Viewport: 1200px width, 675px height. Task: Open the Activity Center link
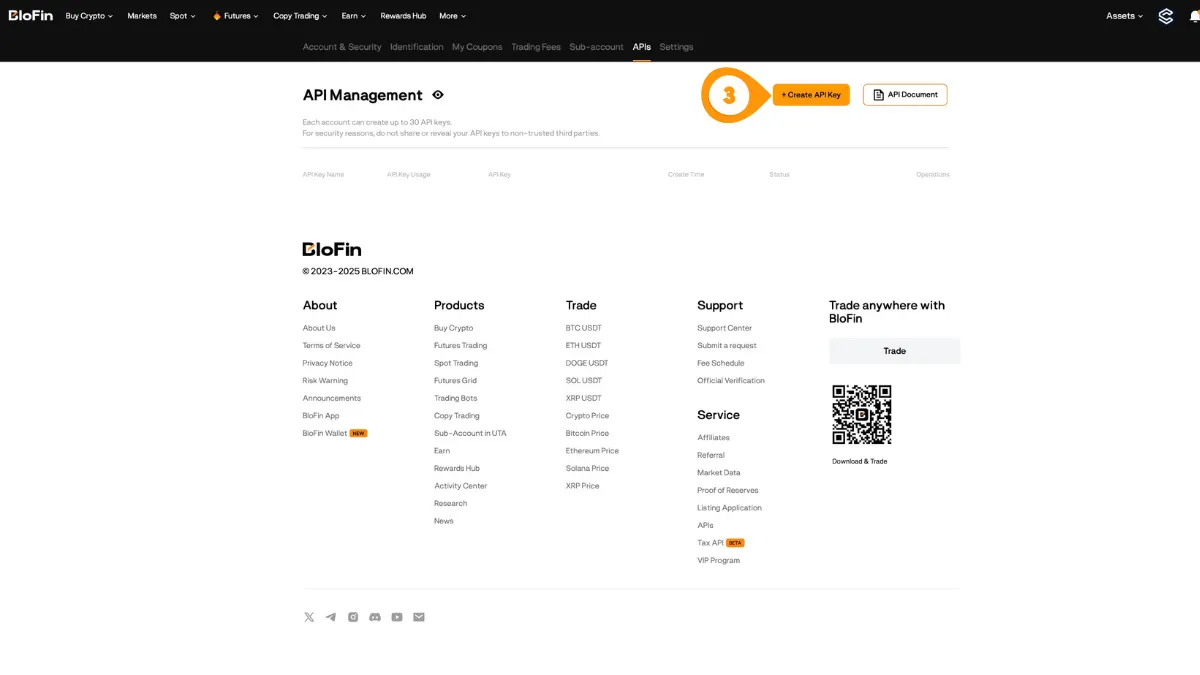click(461, 486)
